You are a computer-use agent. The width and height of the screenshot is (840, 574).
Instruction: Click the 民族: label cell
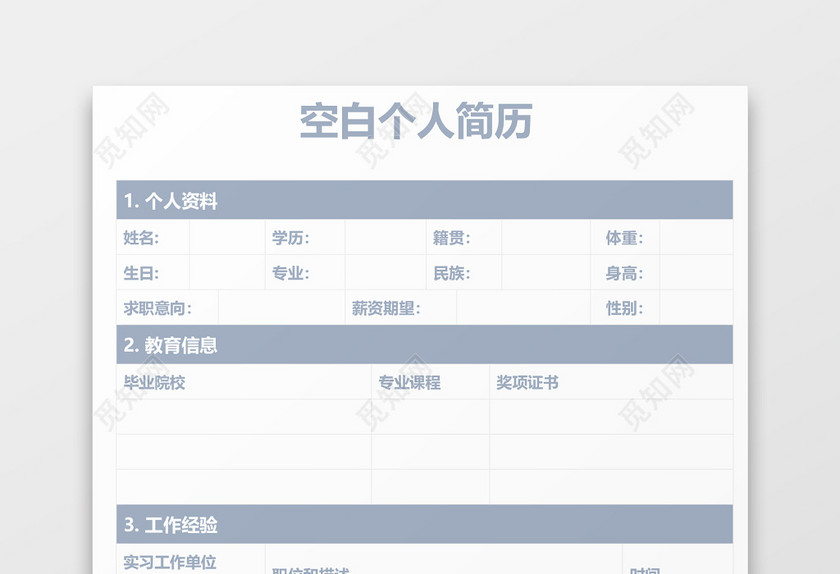coord(463,272)
